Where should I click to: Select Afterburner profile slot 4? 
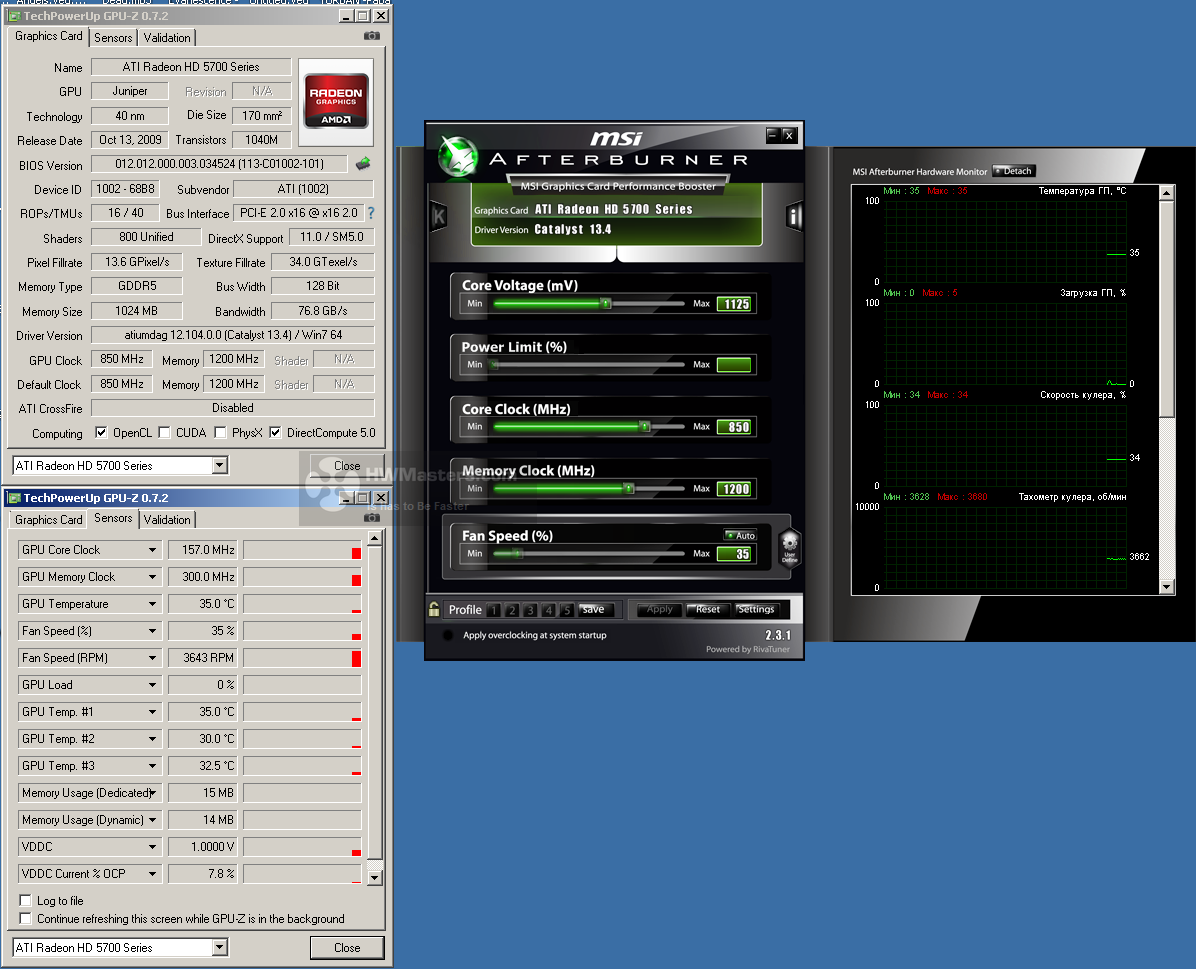548,610
